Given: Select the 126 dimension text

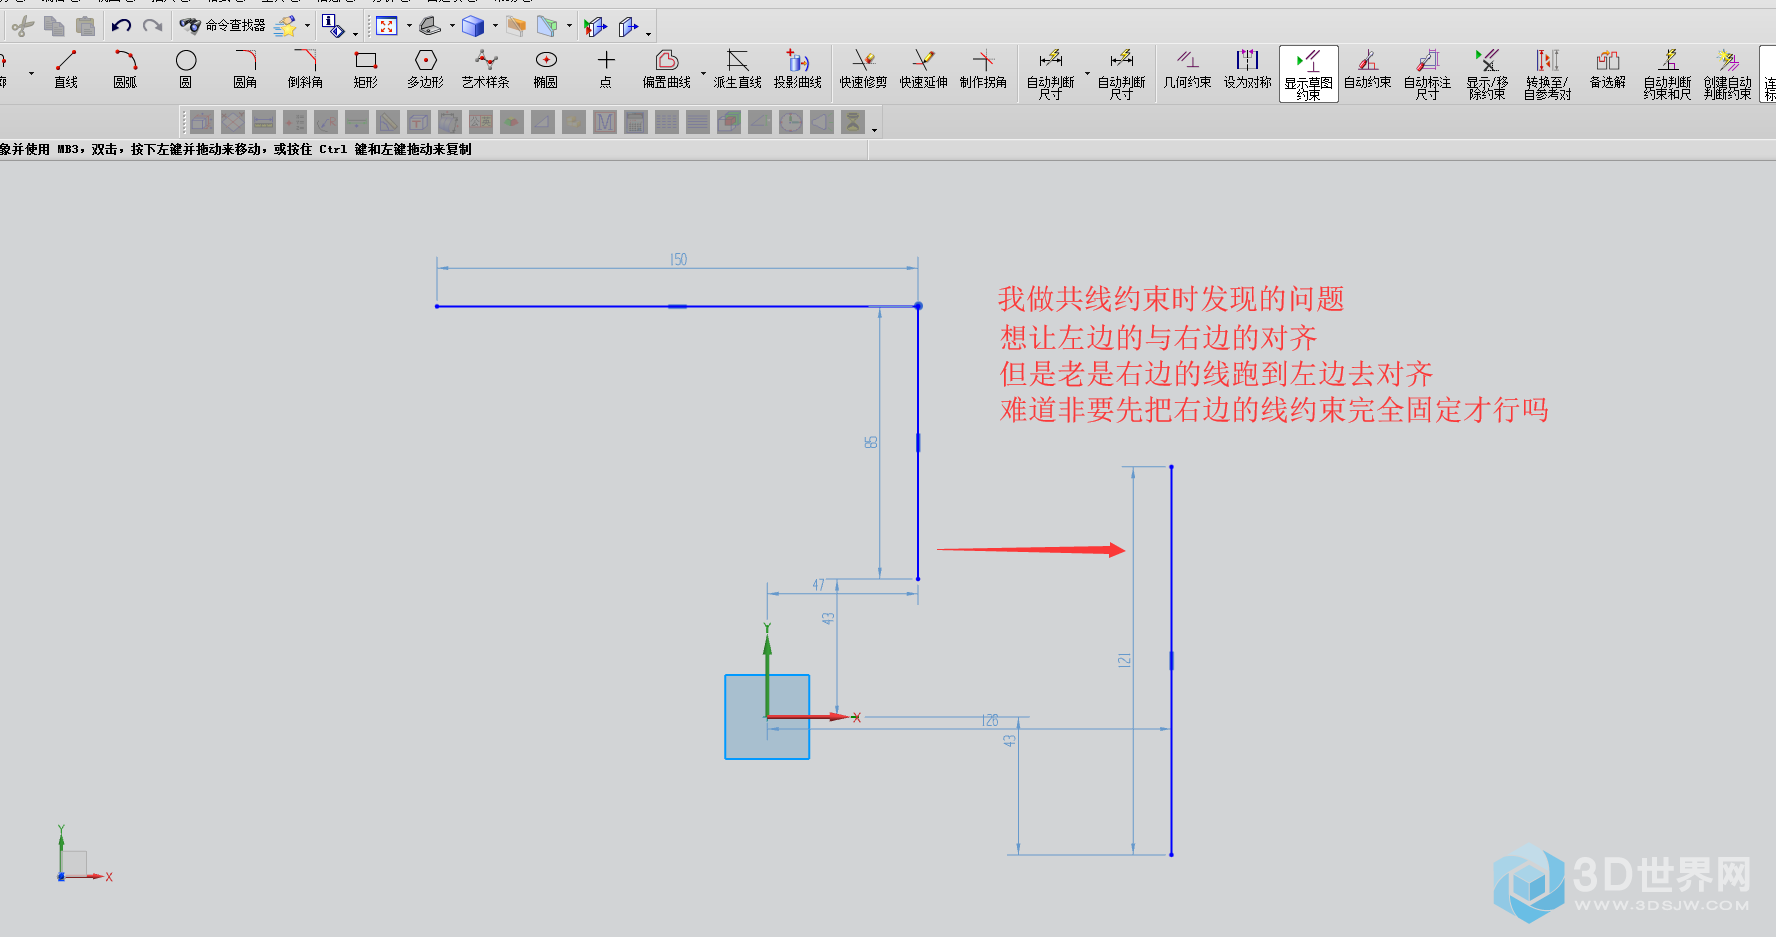Looking at the screenshot, I should [990, 720].
